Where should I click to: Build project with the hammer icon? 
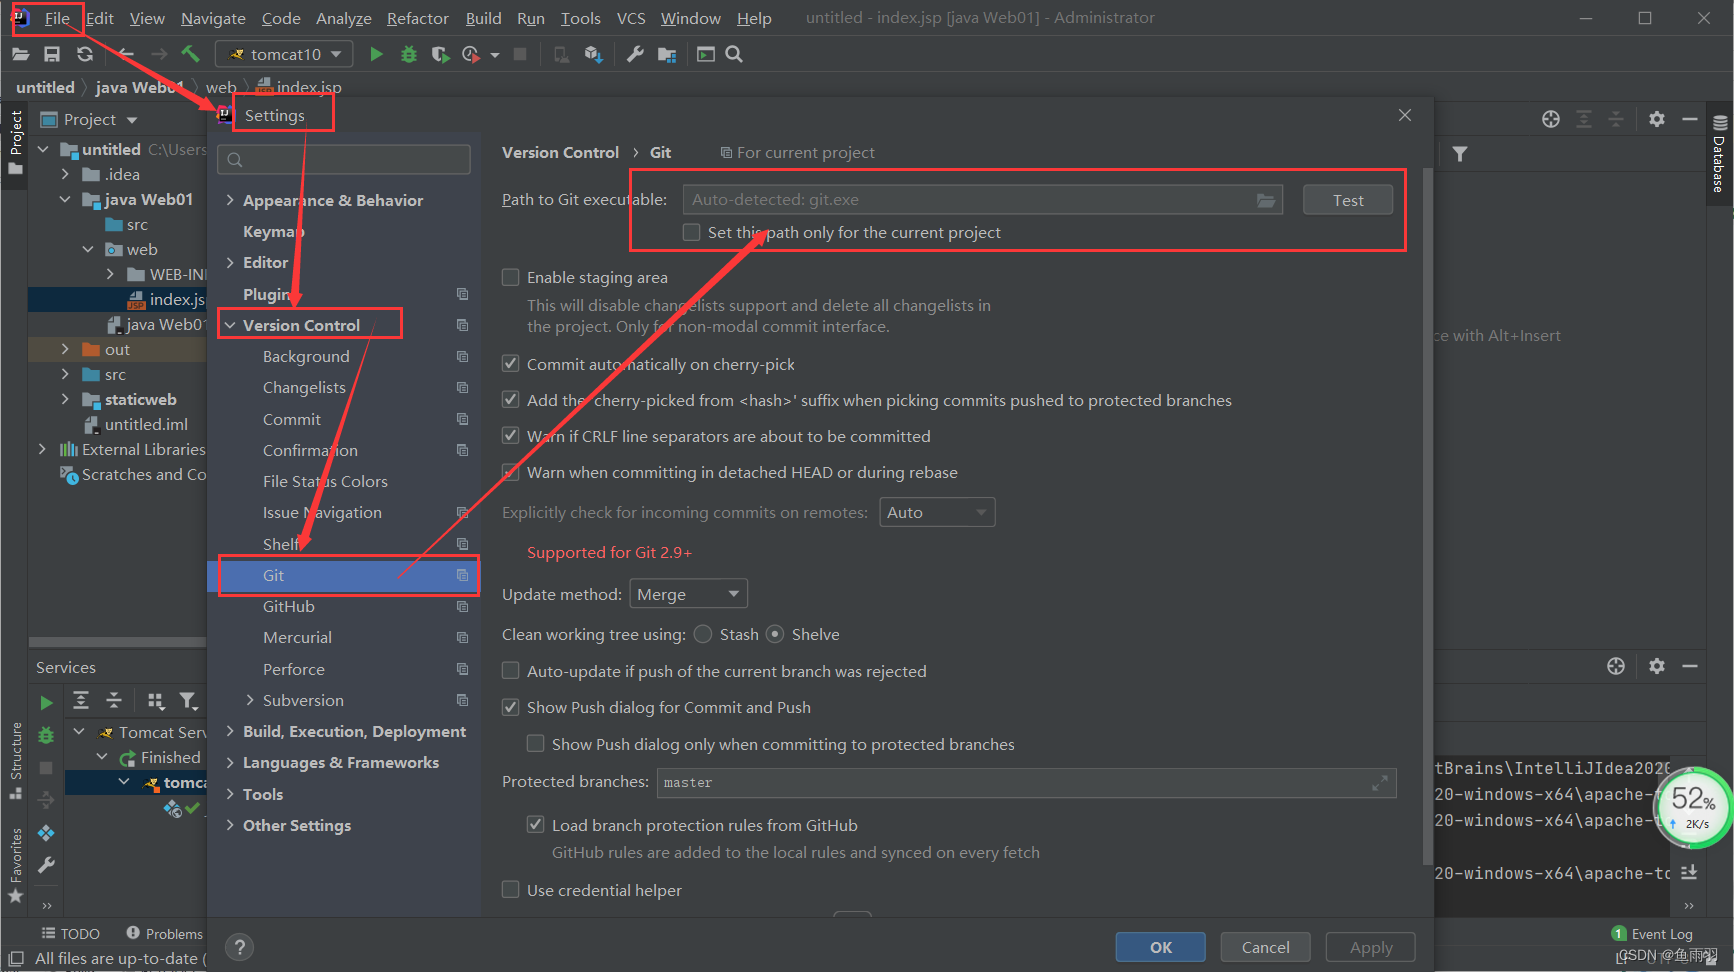coord(190,54)
